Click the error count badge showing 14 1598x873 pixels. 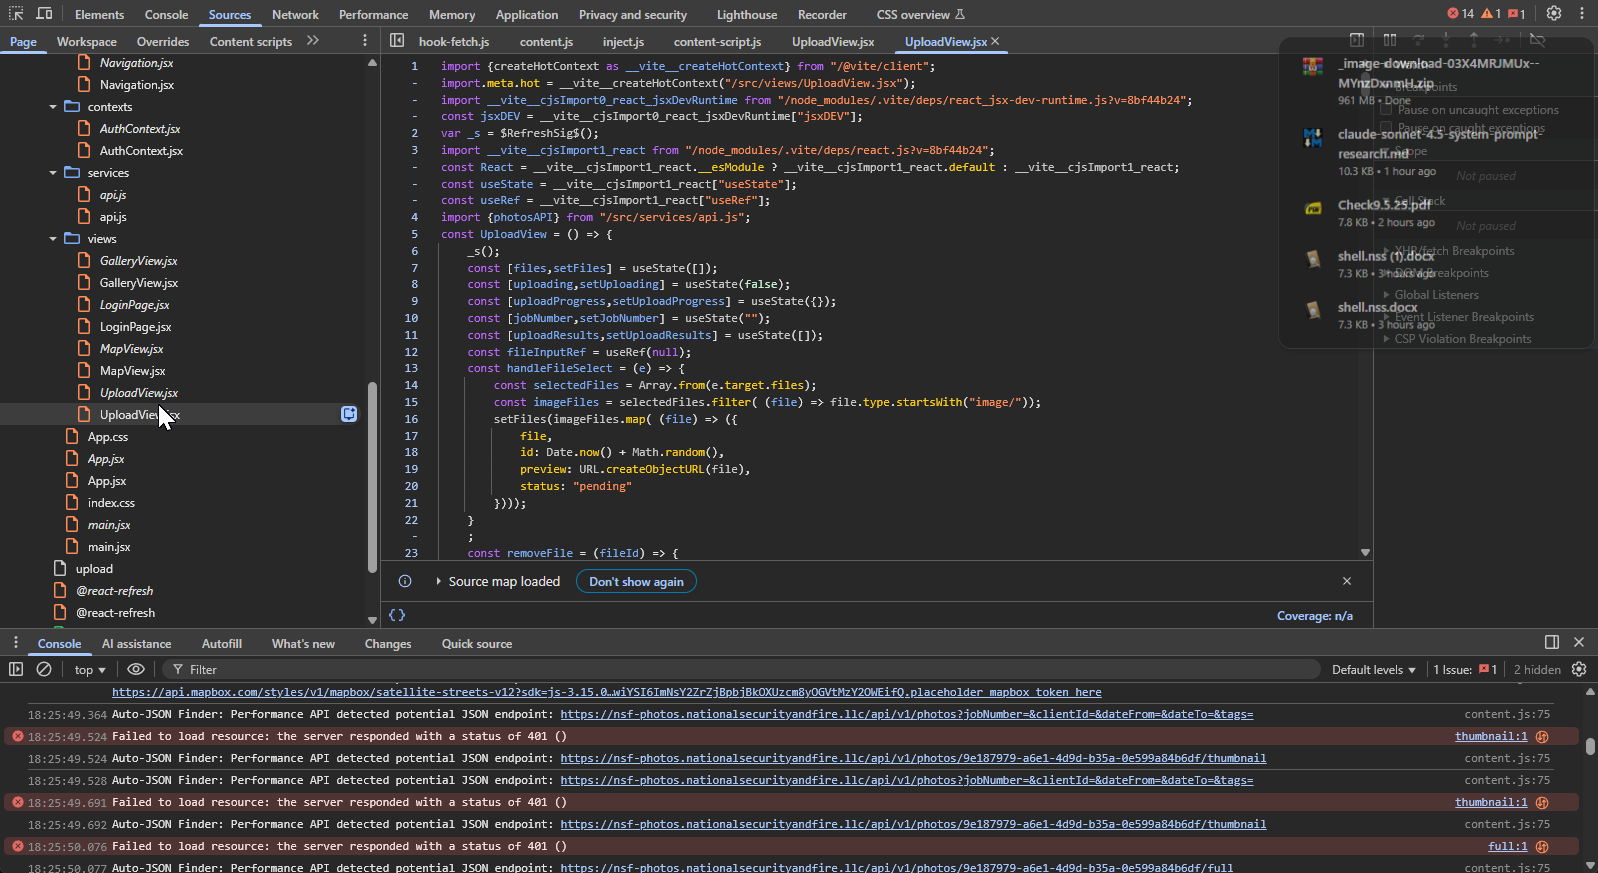(x=1460, y=14)
